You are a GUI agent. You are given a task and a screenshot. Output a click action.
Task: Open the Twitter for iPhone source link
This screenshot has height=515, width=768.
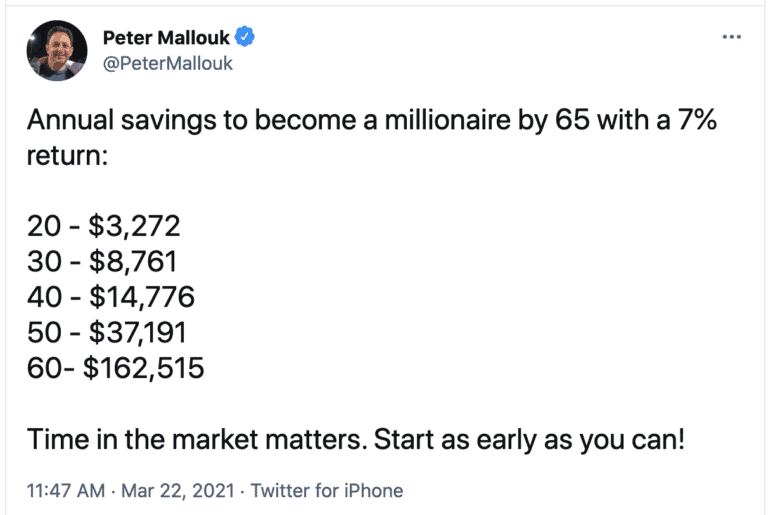coord(327,490)
